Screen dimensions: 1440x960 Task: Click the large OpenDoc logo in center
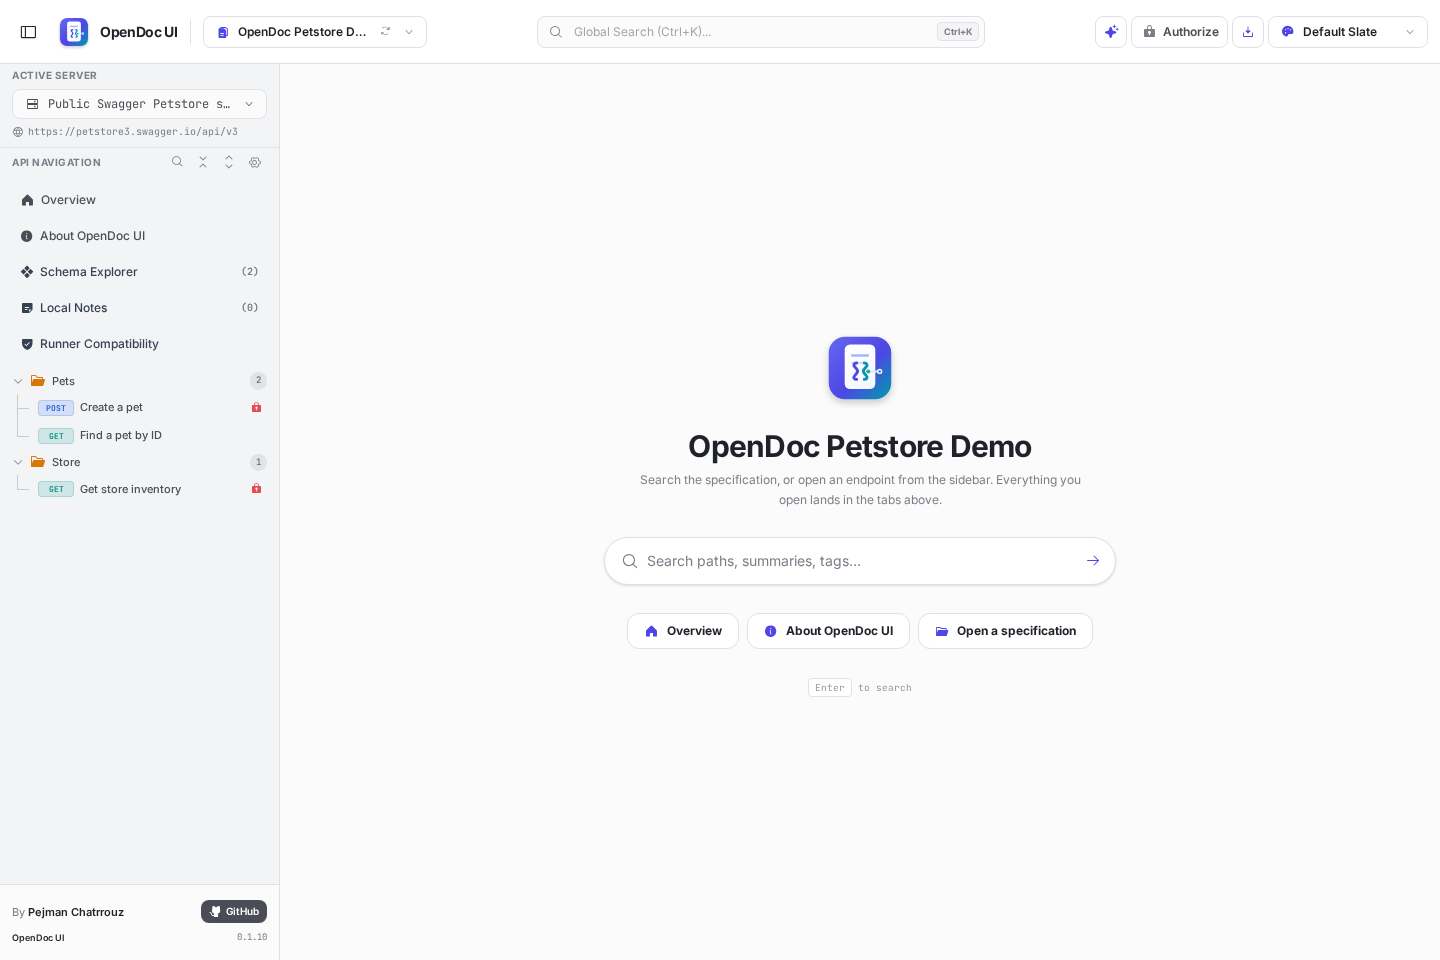pos(860,368)
